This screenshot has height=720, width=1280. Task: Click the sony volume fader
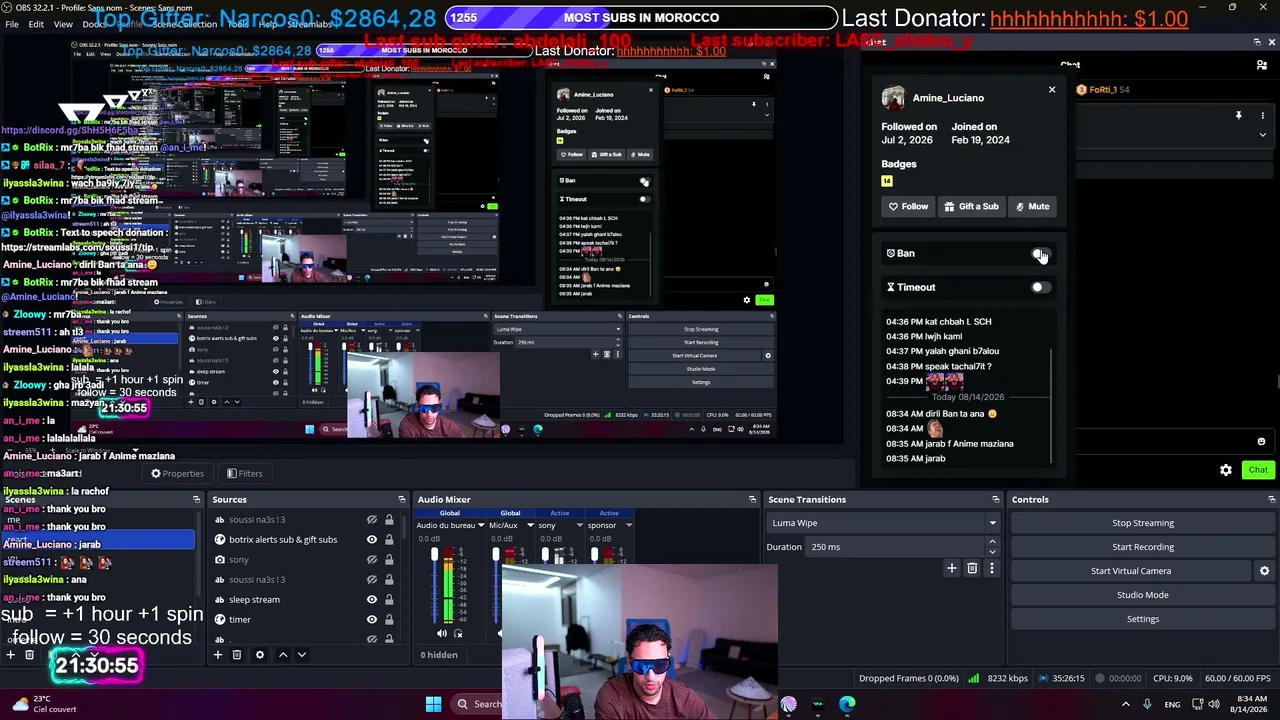(545, 555)
